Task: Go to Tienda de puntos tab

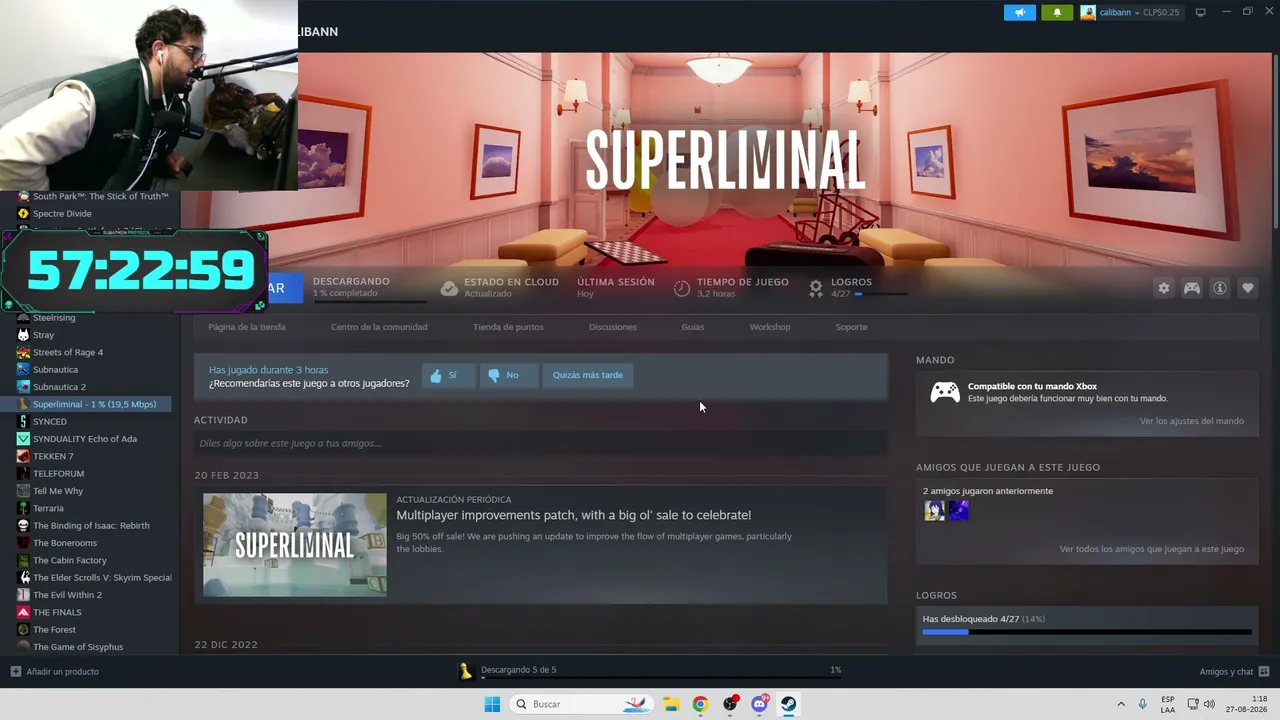Action: 508,327
